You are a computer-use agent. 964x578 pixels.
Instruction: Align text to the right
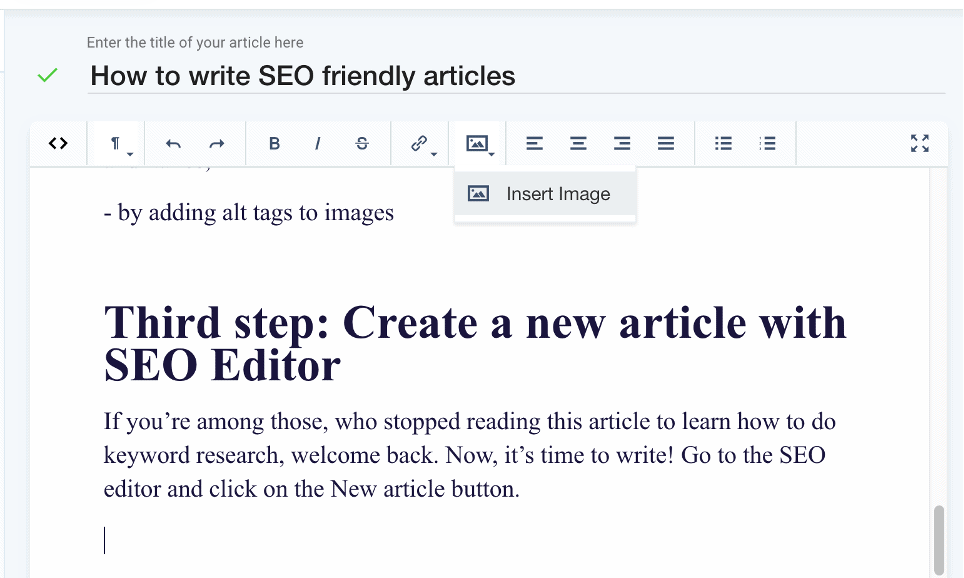click(x=622, y=143)
